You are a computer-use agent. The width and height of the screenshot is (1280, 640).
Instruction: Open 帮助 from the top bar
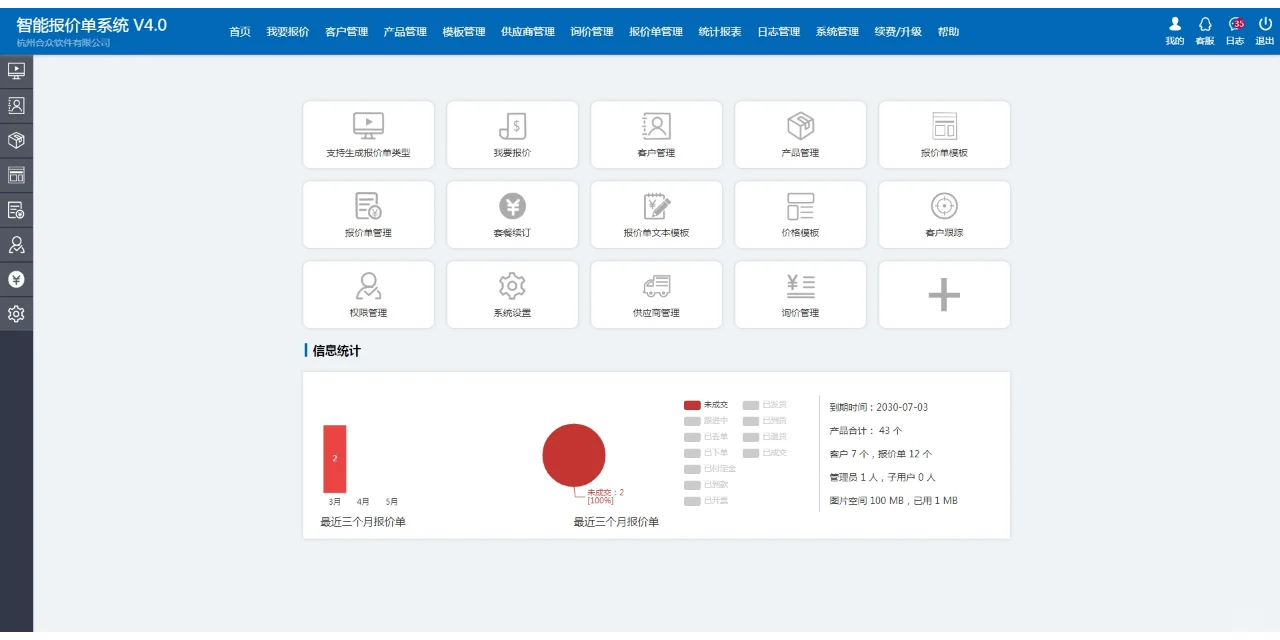[948, 31]
